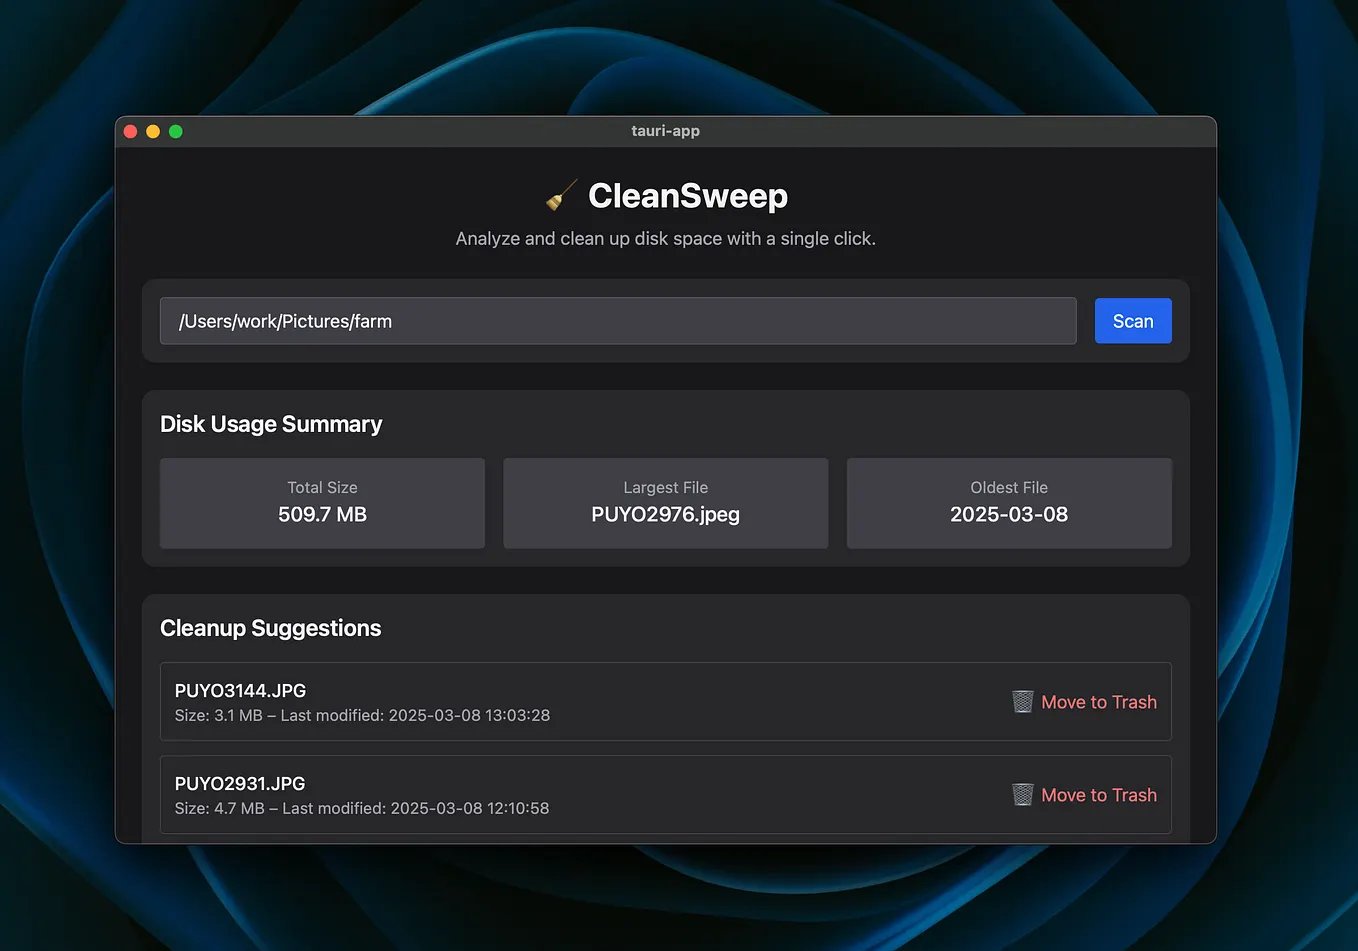
Task: Select the path text /Users/work/Pictures/farm
Action: [285, 321]
